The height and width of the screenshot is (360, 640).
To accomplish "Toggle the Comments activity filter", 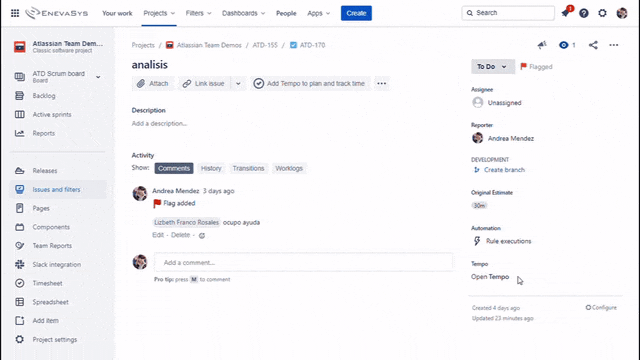I will pyautogui.click(x=174, y=168).
